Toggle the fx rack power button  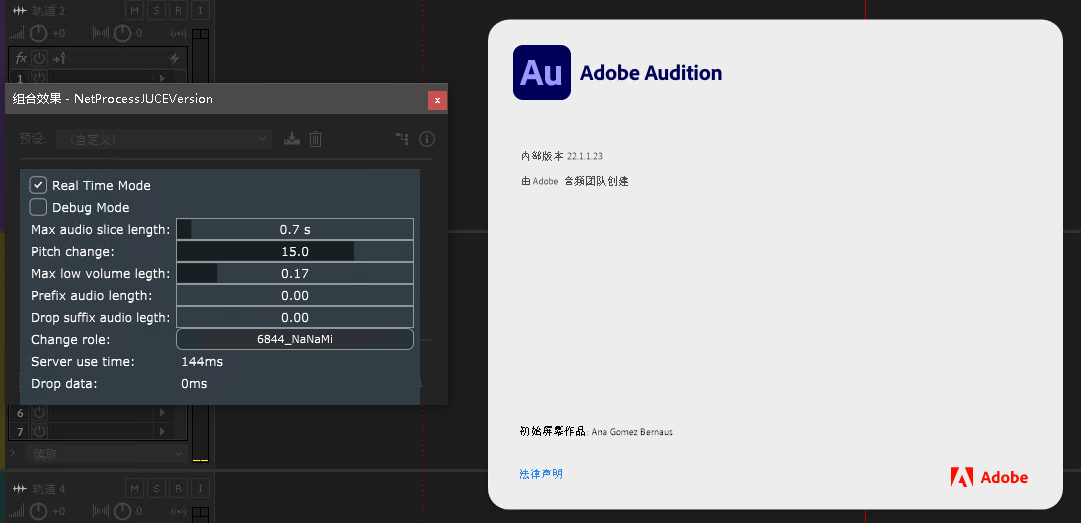[x=39, y=58]
